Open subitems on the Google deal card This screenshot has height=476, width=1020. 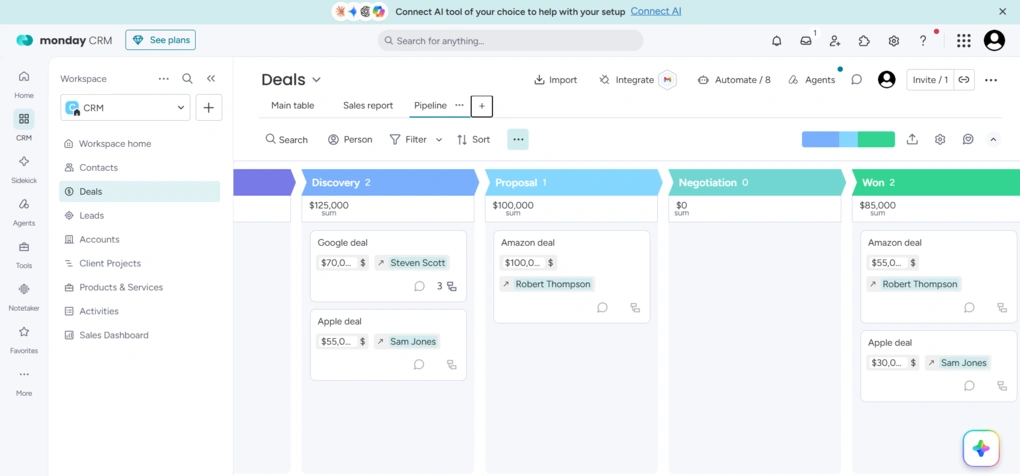(x=447, y=286)
